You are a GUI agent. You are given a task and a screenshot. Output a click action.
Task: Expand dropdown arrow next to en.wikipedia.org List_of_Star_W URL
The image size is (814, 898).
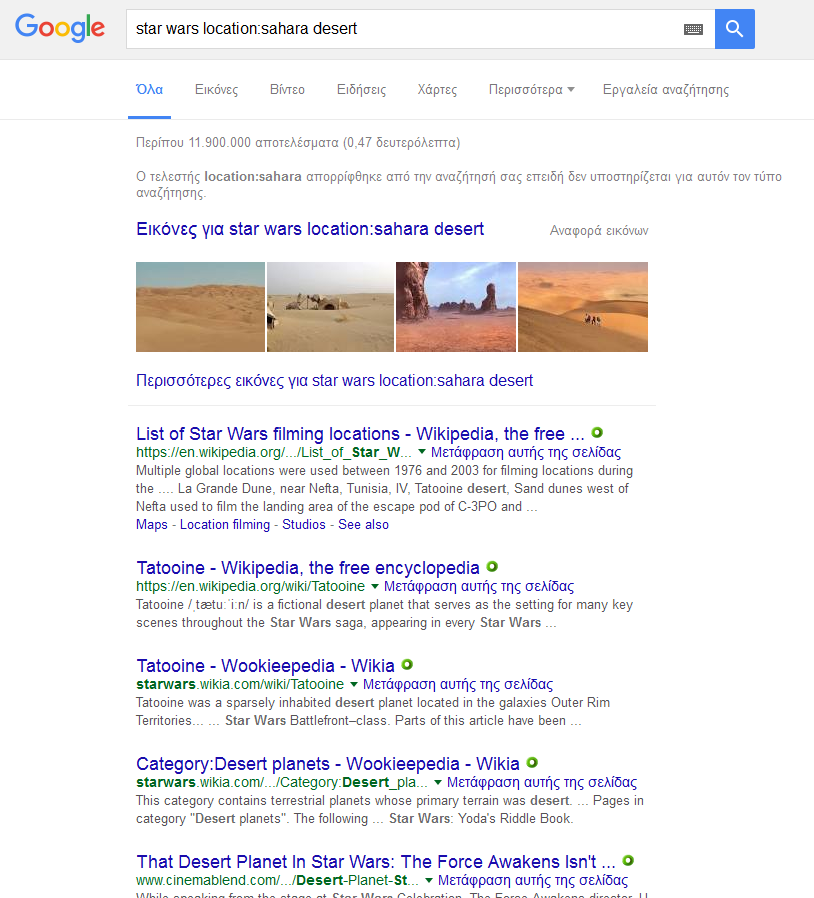tap(422, 452)
